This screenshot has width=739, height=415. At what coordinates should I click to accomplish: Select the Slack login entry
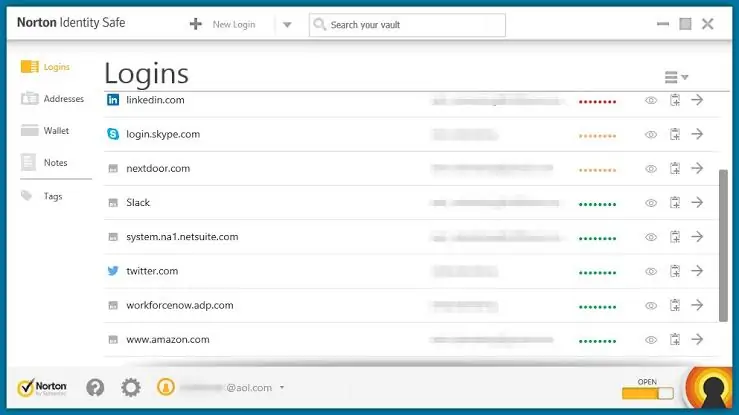click(x=138, y=203)
